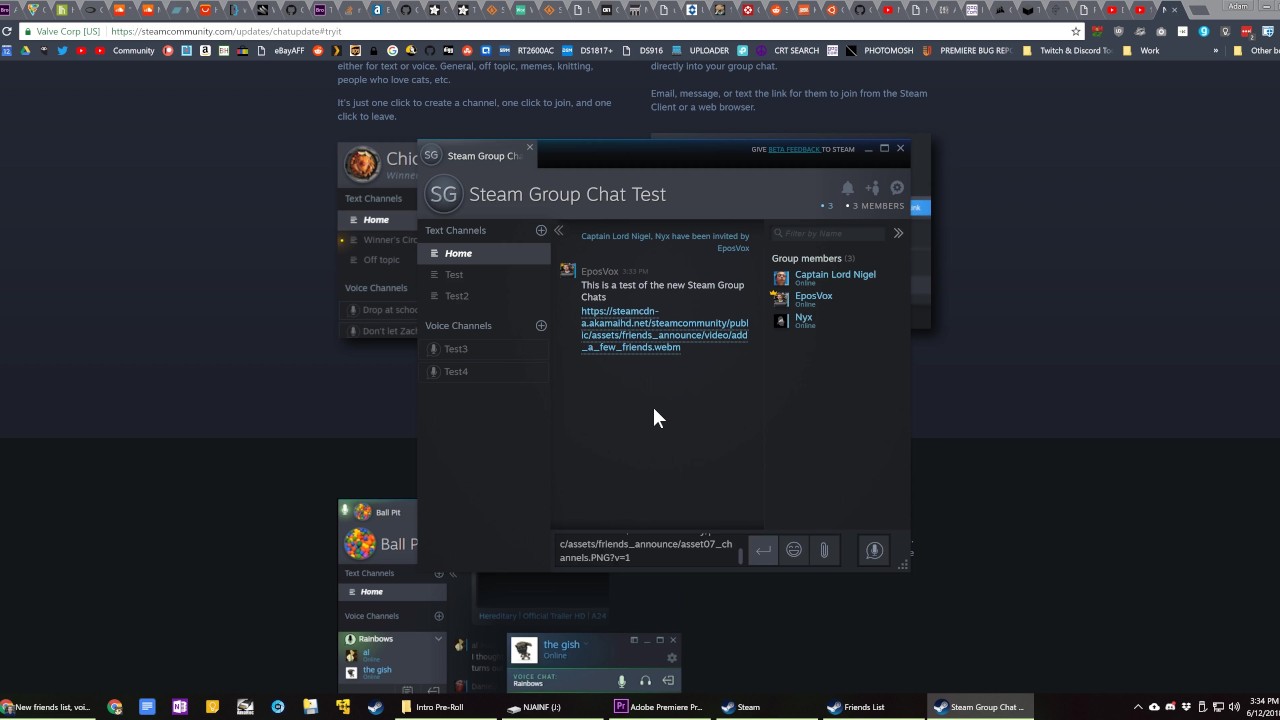Add a new voice channel with plus icon
Screen dimensions: 1280x720
coord(541,325)
